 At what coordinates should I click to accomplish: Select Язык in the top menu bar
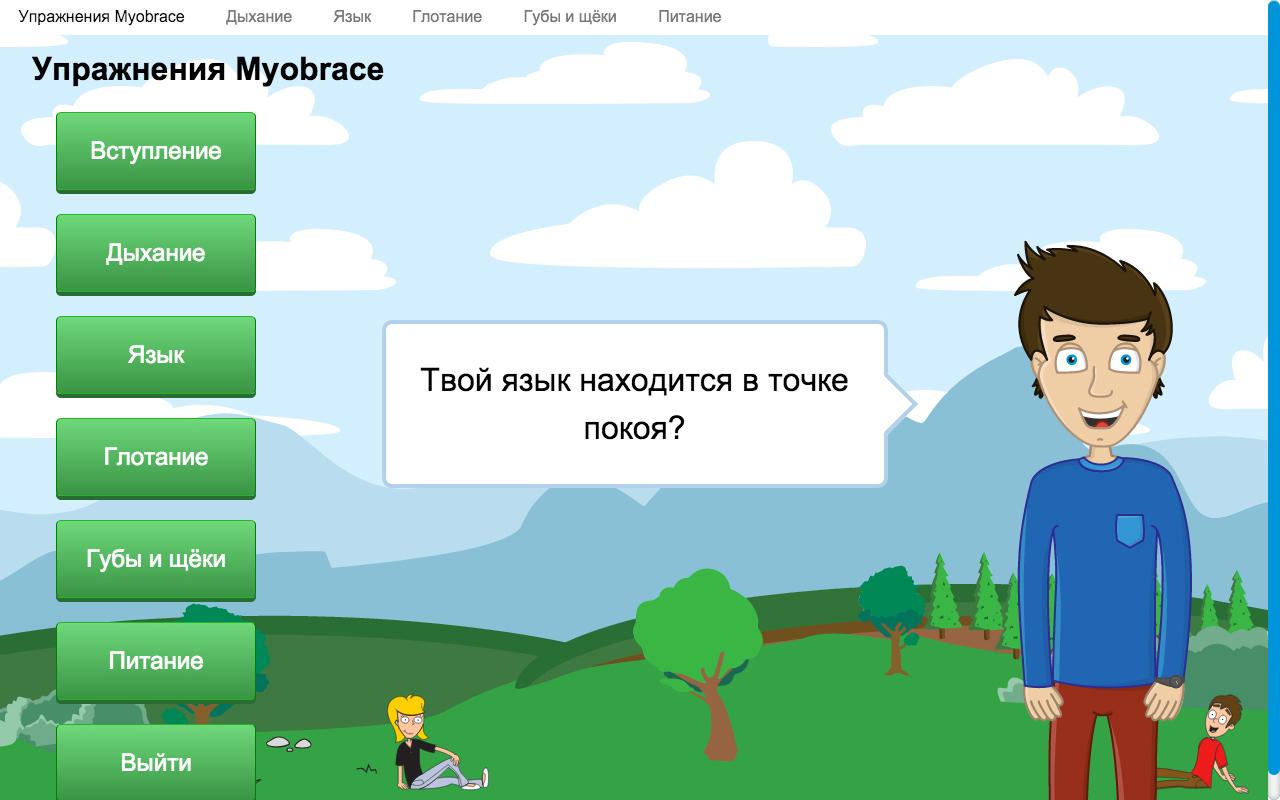[352, 16]
